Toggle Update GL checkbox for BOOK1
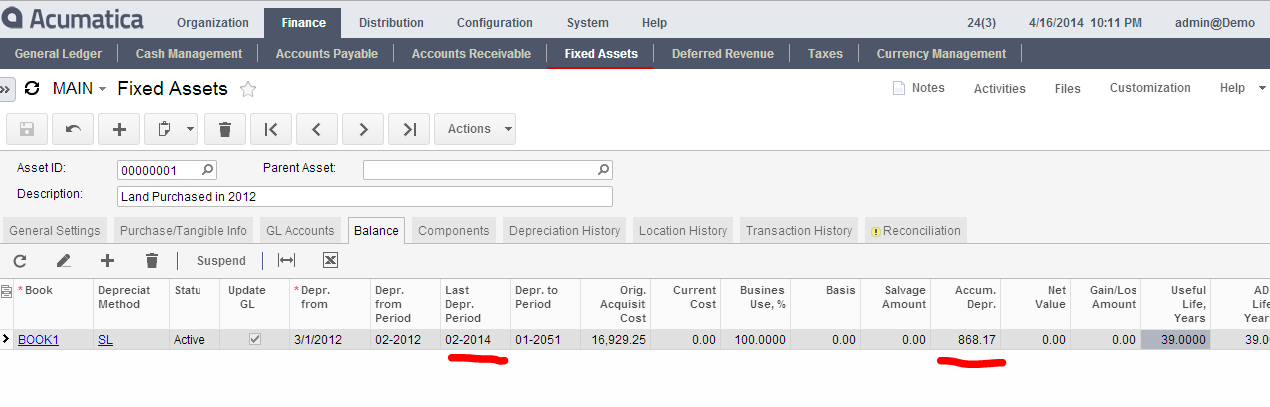Viewport: 1270px width, 407px height. [x=255, y=340]
